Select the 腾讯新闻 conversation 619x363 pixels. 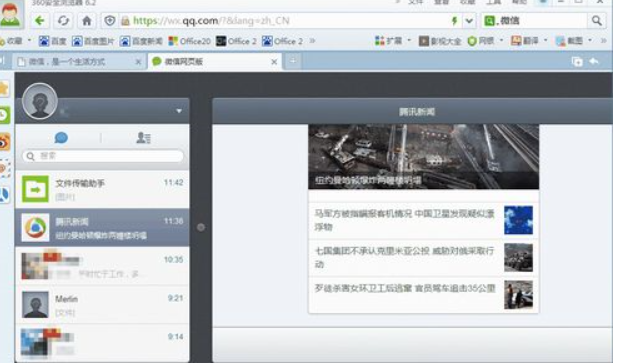pyautogui.click(x=102, y=227)
